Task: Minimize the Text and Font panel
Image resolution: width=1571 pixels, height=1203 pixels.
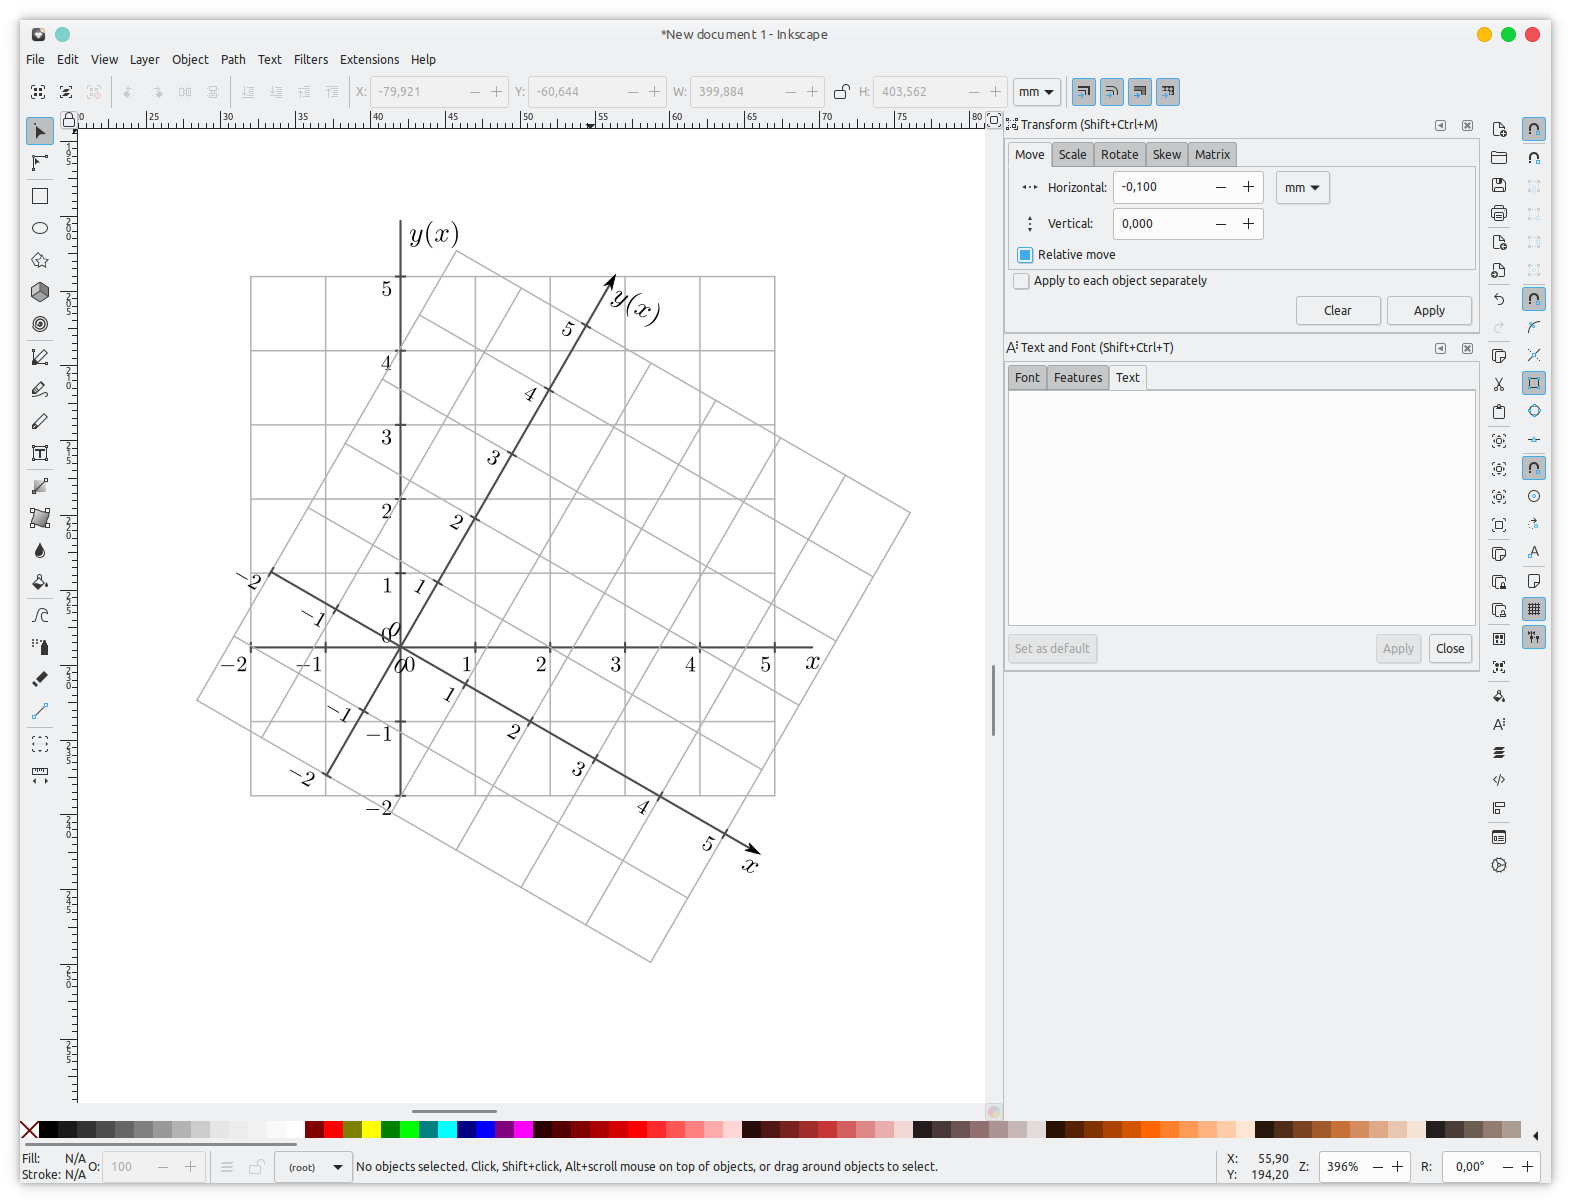Action: [x=1441, y=348]
